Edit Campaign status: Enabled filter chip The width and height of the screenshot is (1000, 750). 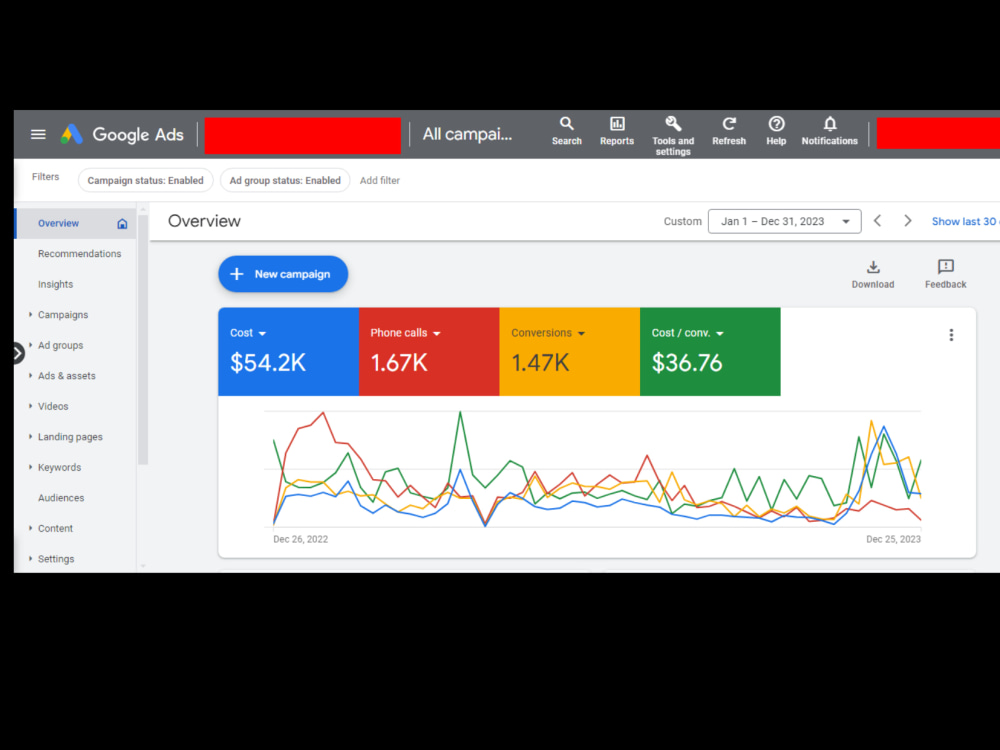pos(145,180)
